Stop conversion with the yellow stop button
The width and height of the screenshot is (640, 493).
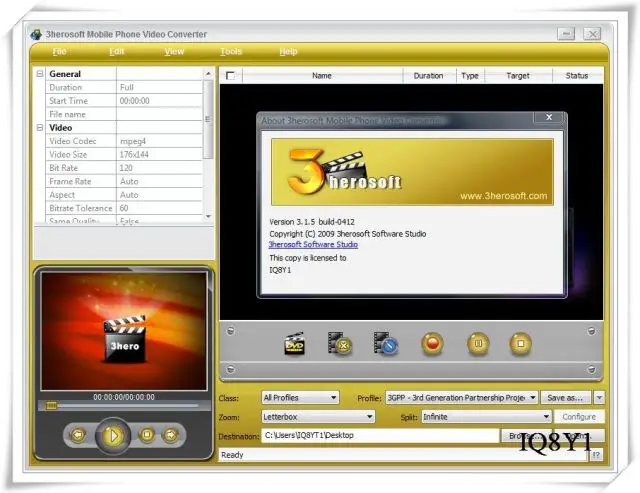521,344
